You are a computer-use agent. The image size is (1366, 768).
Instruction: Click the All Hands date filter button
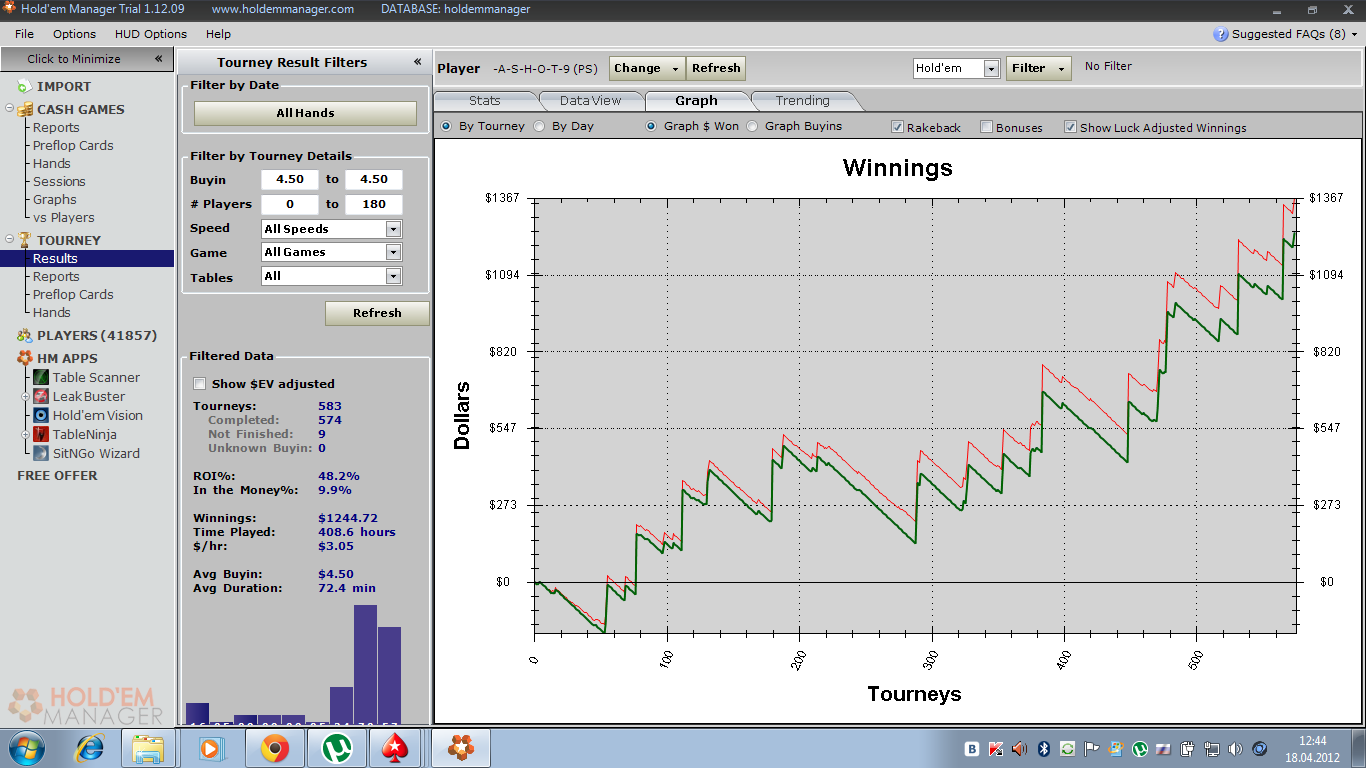click(305, 113)
